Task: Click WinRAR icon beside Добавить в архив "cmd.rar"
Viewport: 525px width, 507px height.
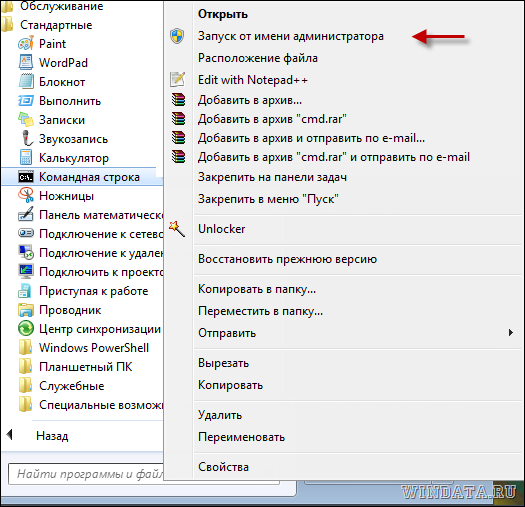Action: tap(178, 119)
